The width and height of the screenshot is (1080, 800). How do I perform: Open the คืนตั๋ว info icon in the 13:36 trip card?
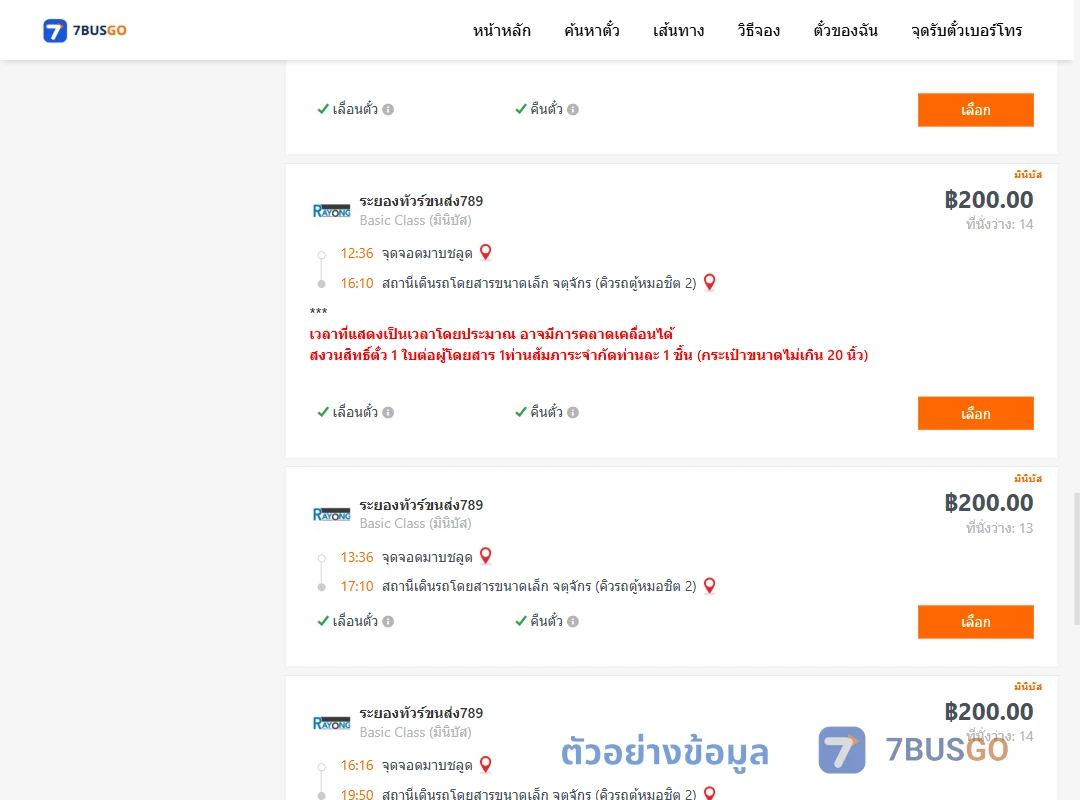point(573,622)
